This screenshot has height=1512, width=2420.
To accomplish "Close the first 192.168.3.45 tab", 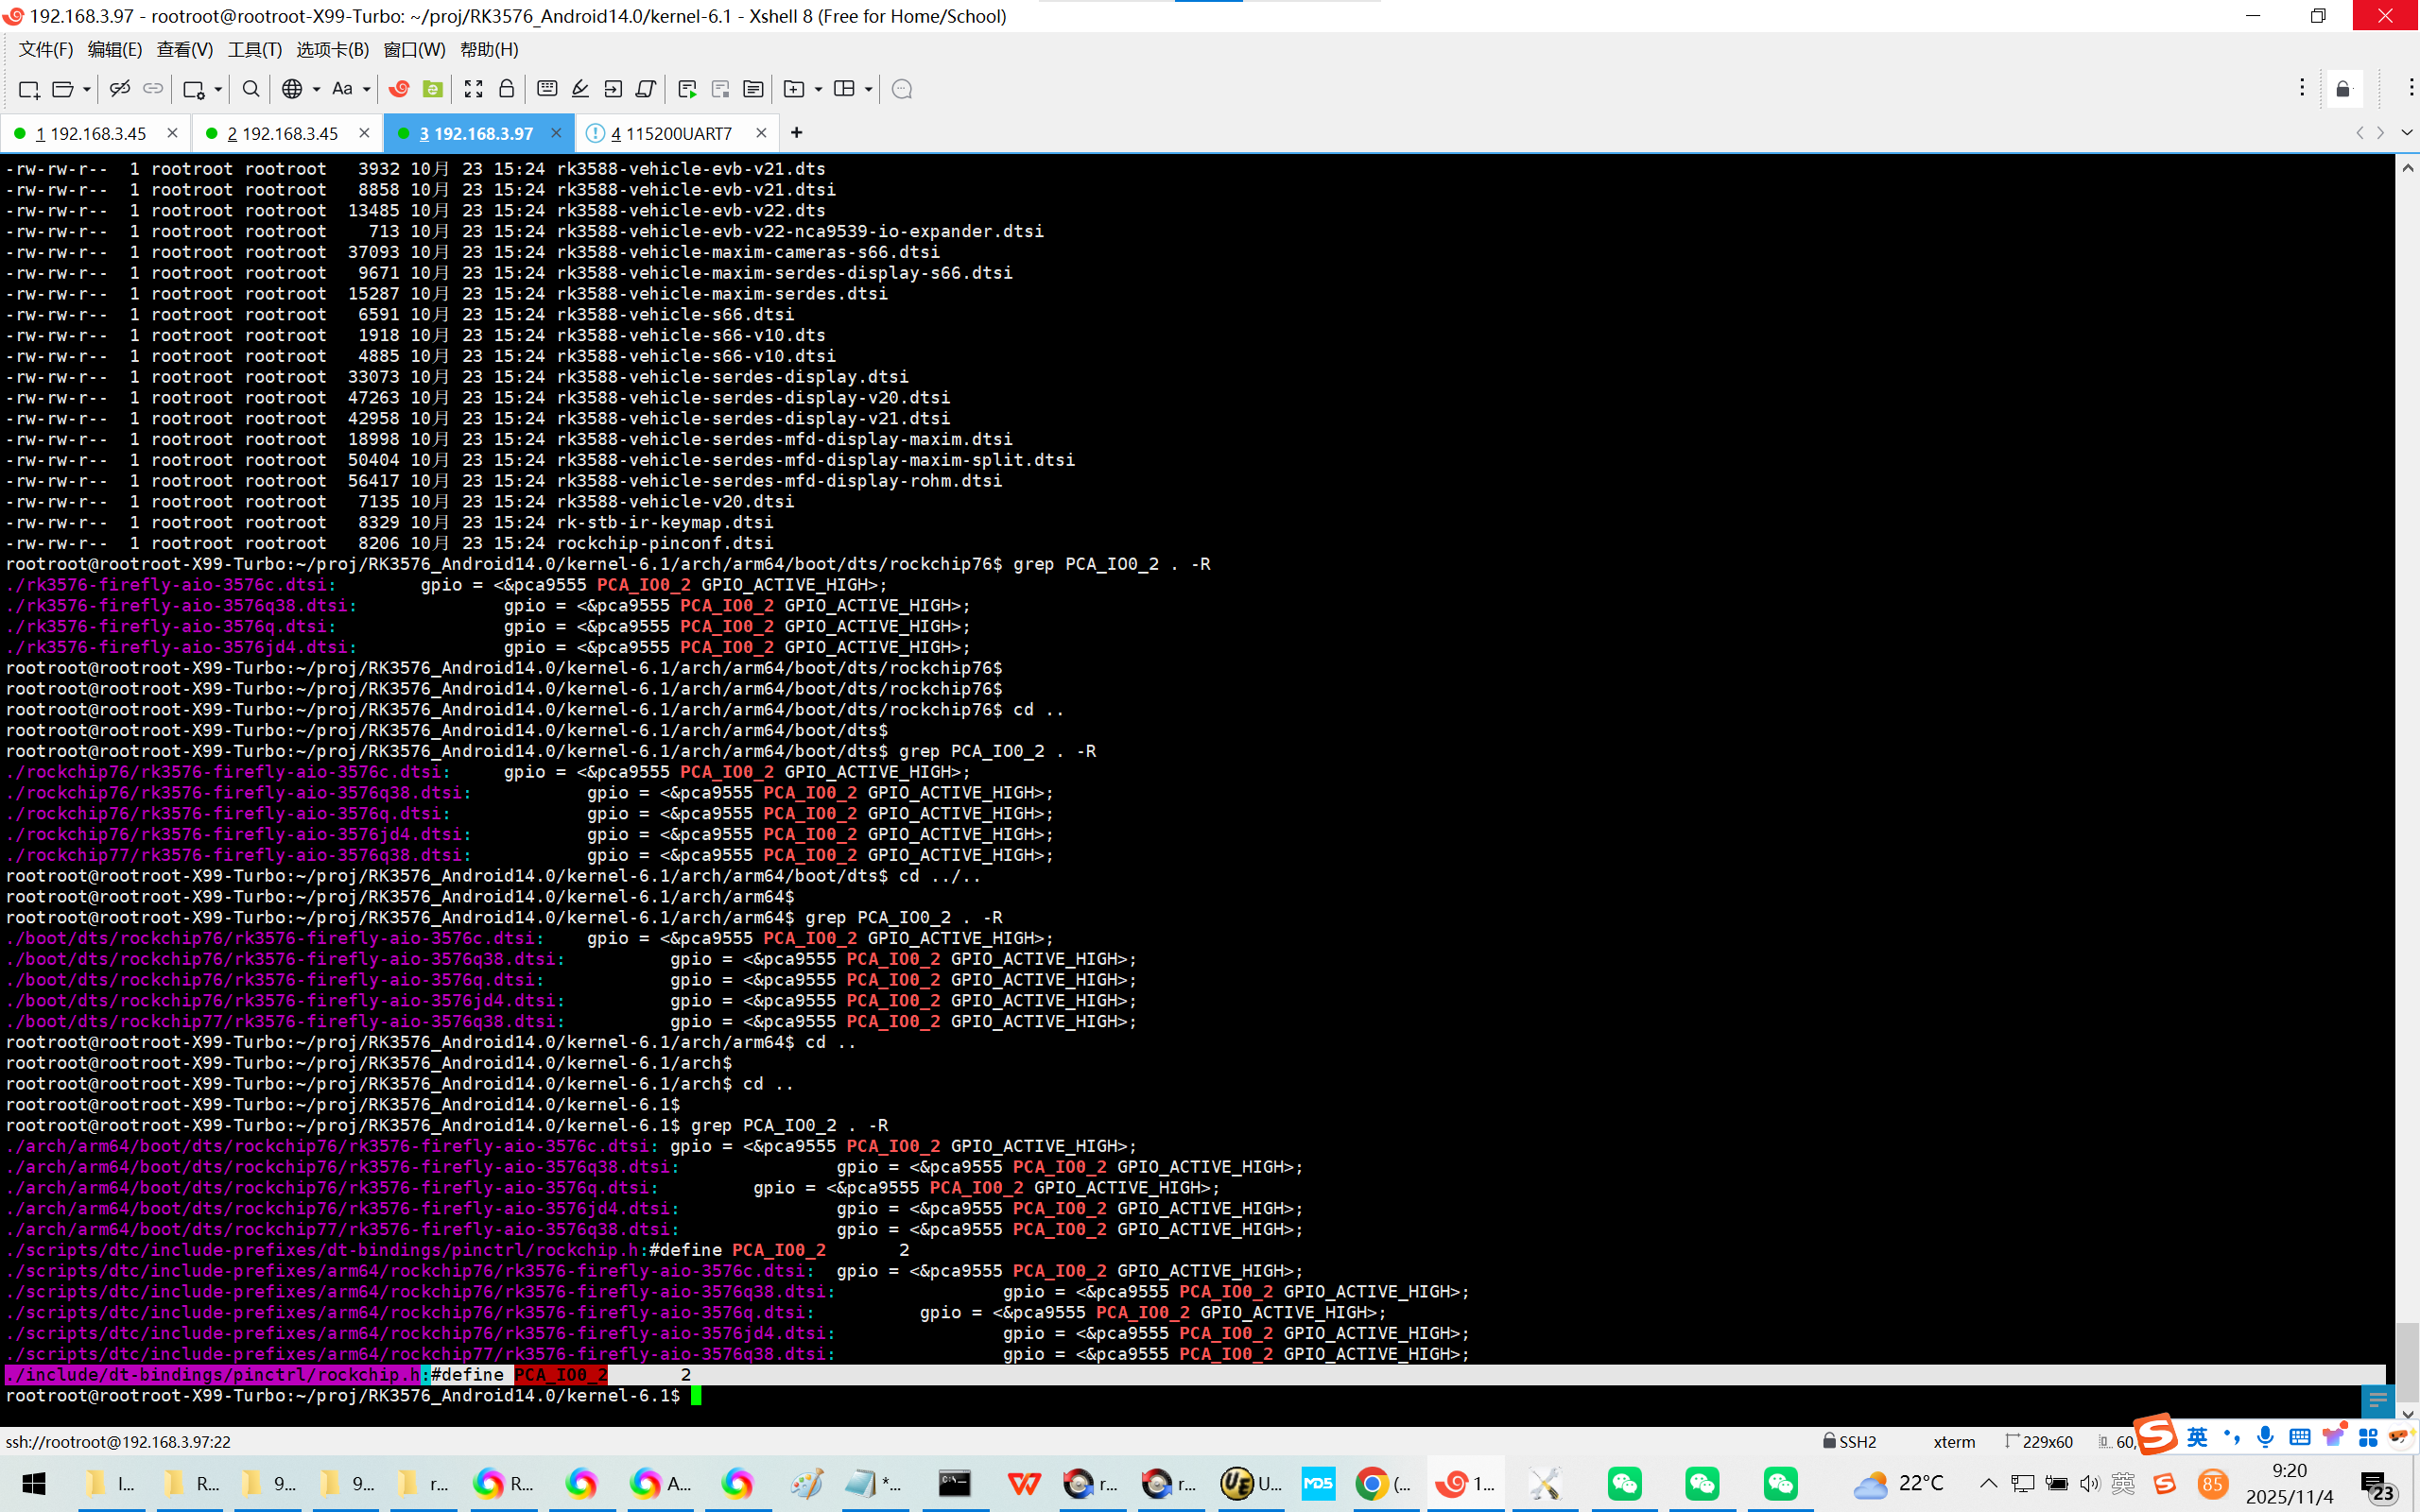I will (172, 133).
